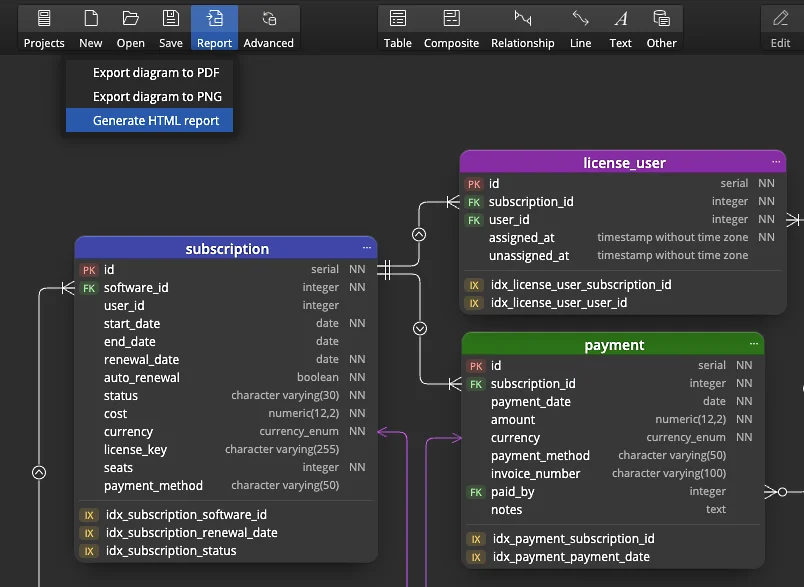Choose Generate HTML report
The image size is (804, 587).
pos(150,120)
